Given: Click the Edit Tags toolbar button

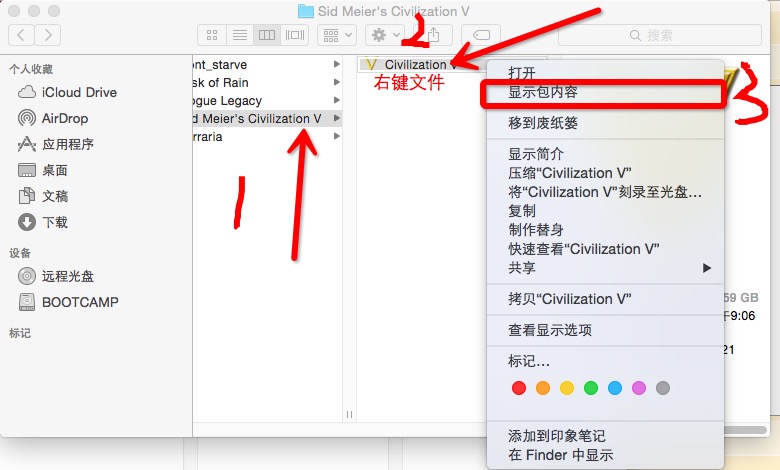Looking at the screenshot, I should point(481,35).
